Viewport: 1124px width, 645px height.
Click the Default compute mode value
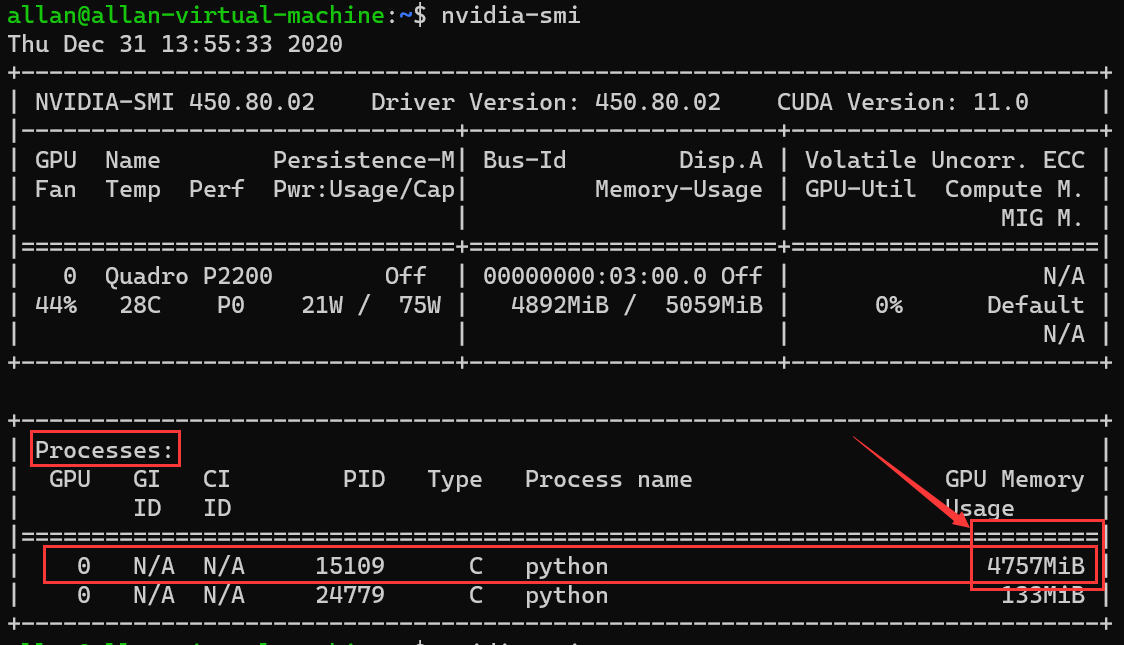pos(1035,305)
